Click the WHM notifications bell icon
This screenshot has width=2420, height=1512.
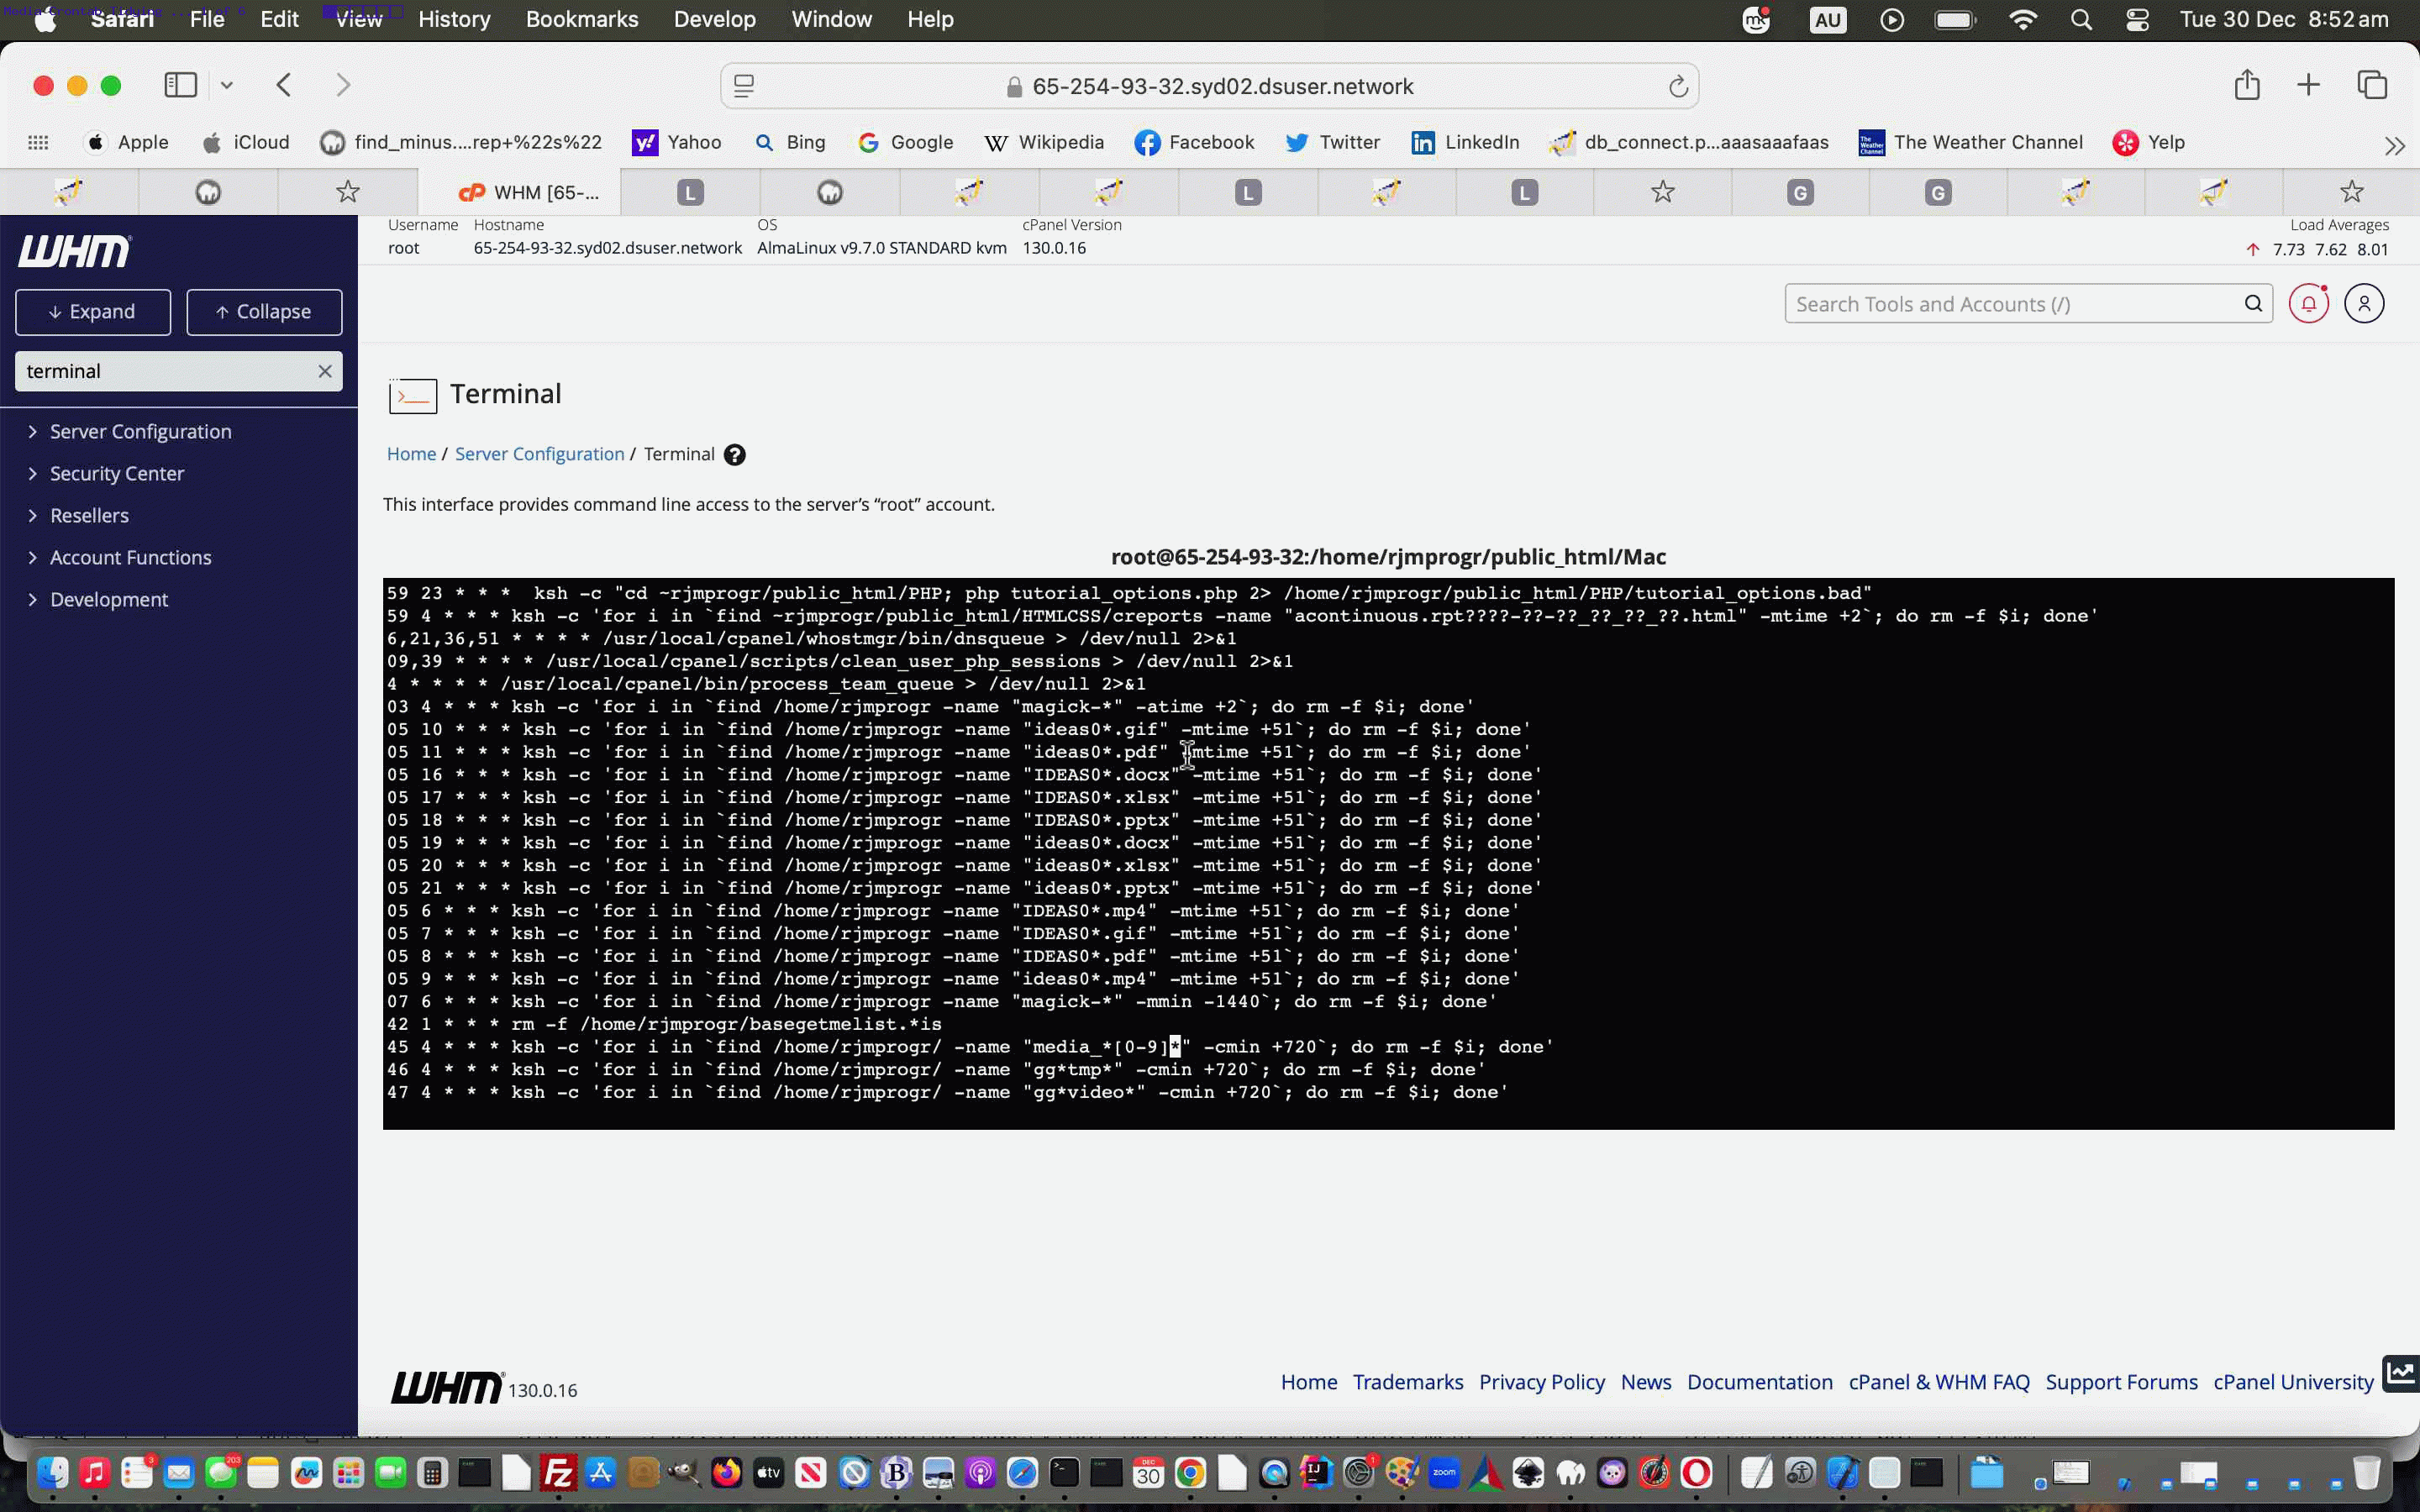click(2308, 303)
